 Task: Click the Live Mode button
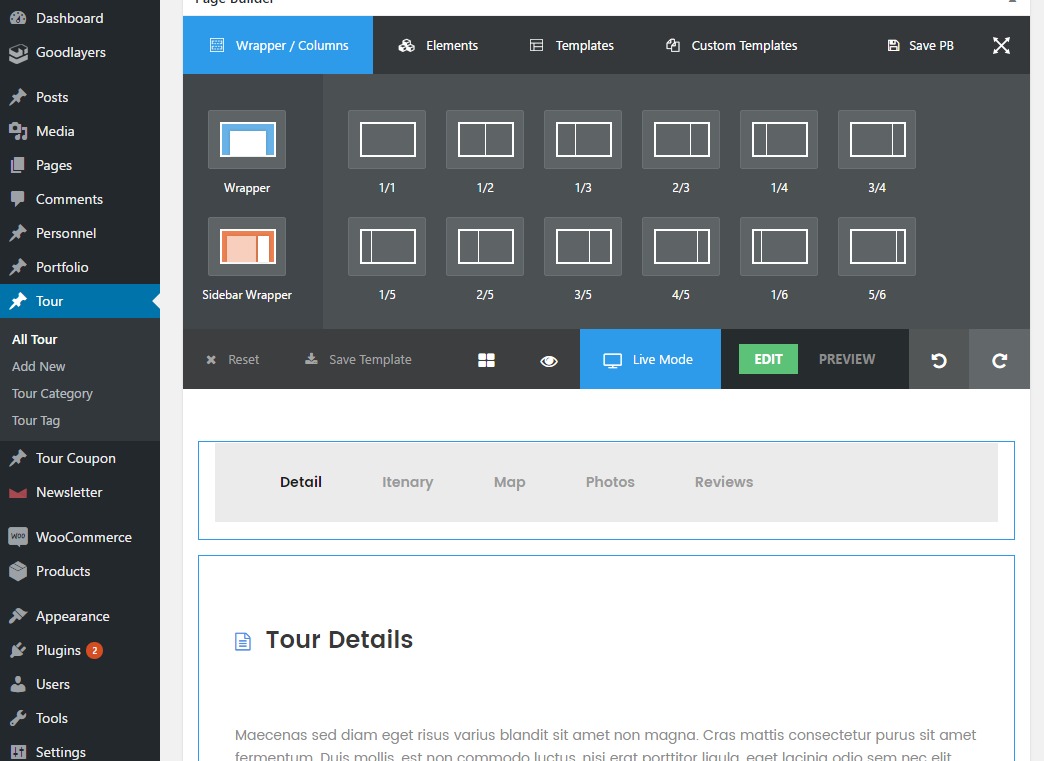point(650,359)
